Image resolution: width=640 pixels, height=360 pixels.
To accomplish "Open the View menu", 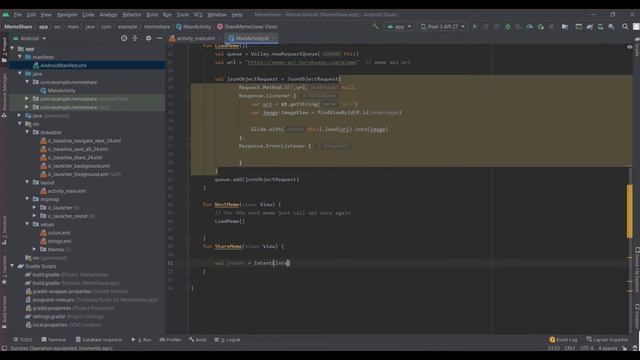I will [46, 15].
